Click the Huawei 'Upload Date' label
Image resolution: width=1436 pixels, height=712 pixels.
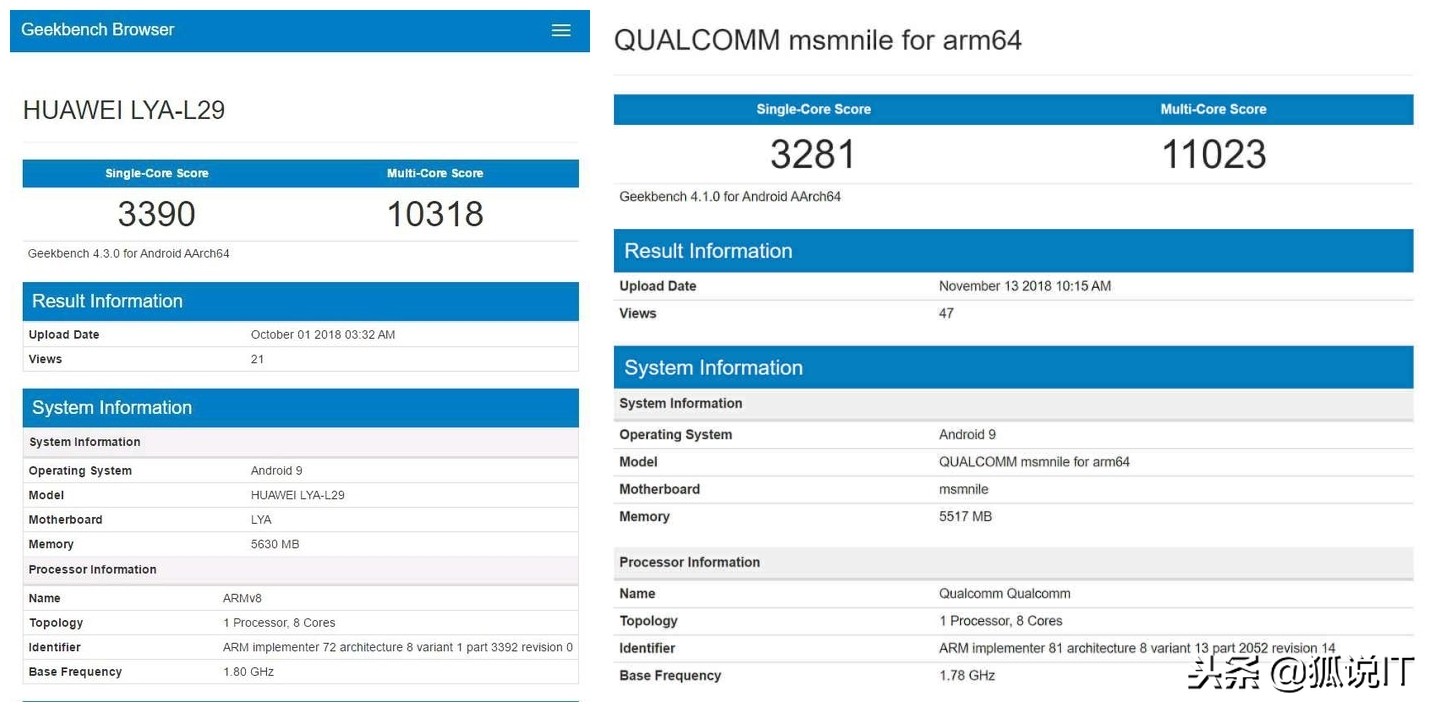click(x=64, y=335)
